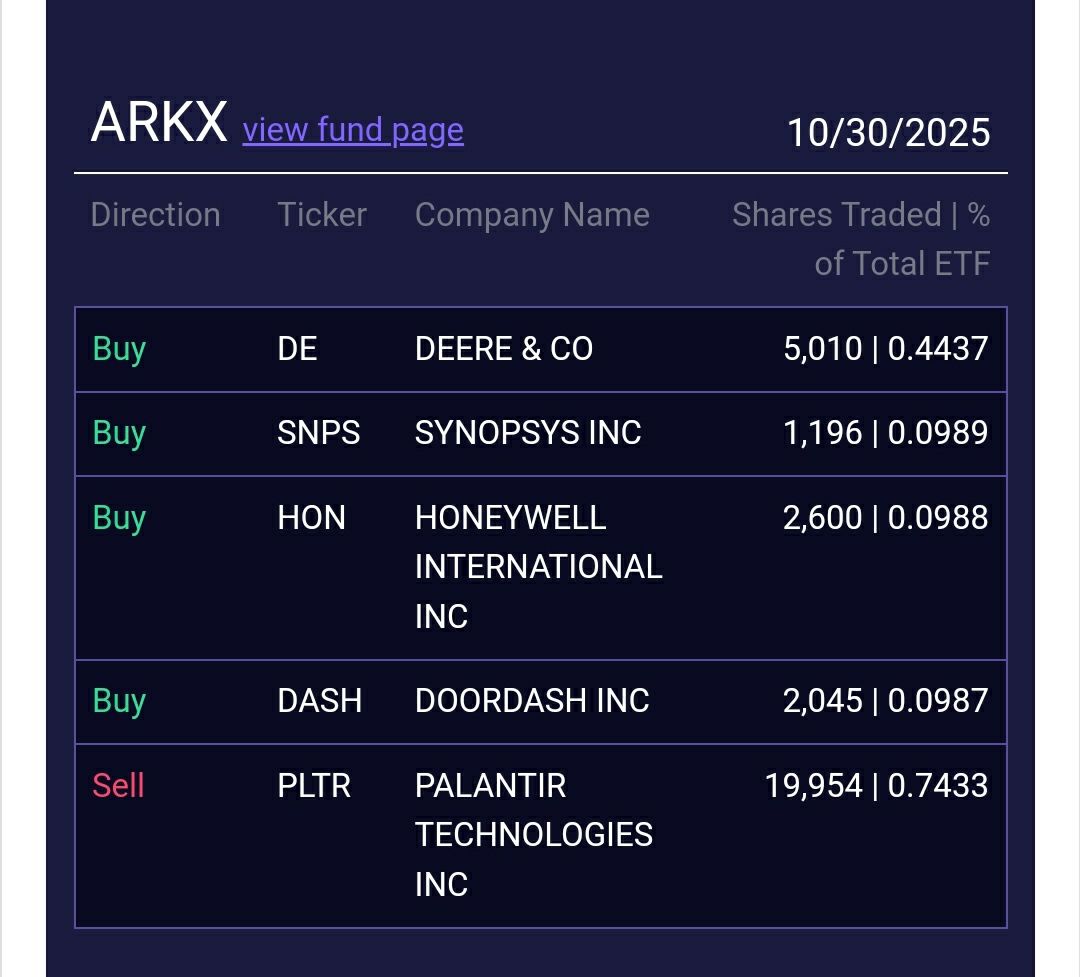Select the PLTR ticker cell
1080x977 pixels.
314,786
